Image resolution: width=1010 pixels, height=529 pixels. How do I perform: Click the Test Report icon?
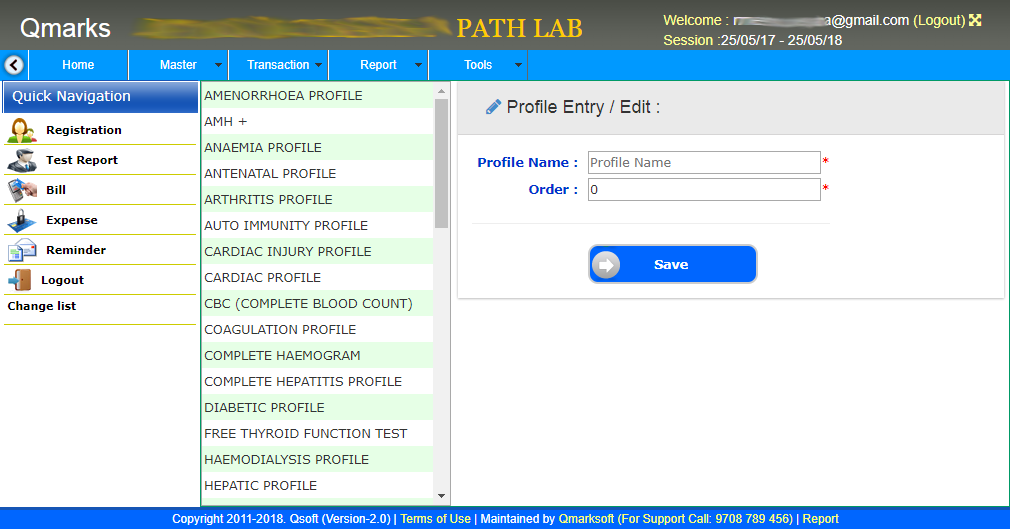click(x=22, y=160)
